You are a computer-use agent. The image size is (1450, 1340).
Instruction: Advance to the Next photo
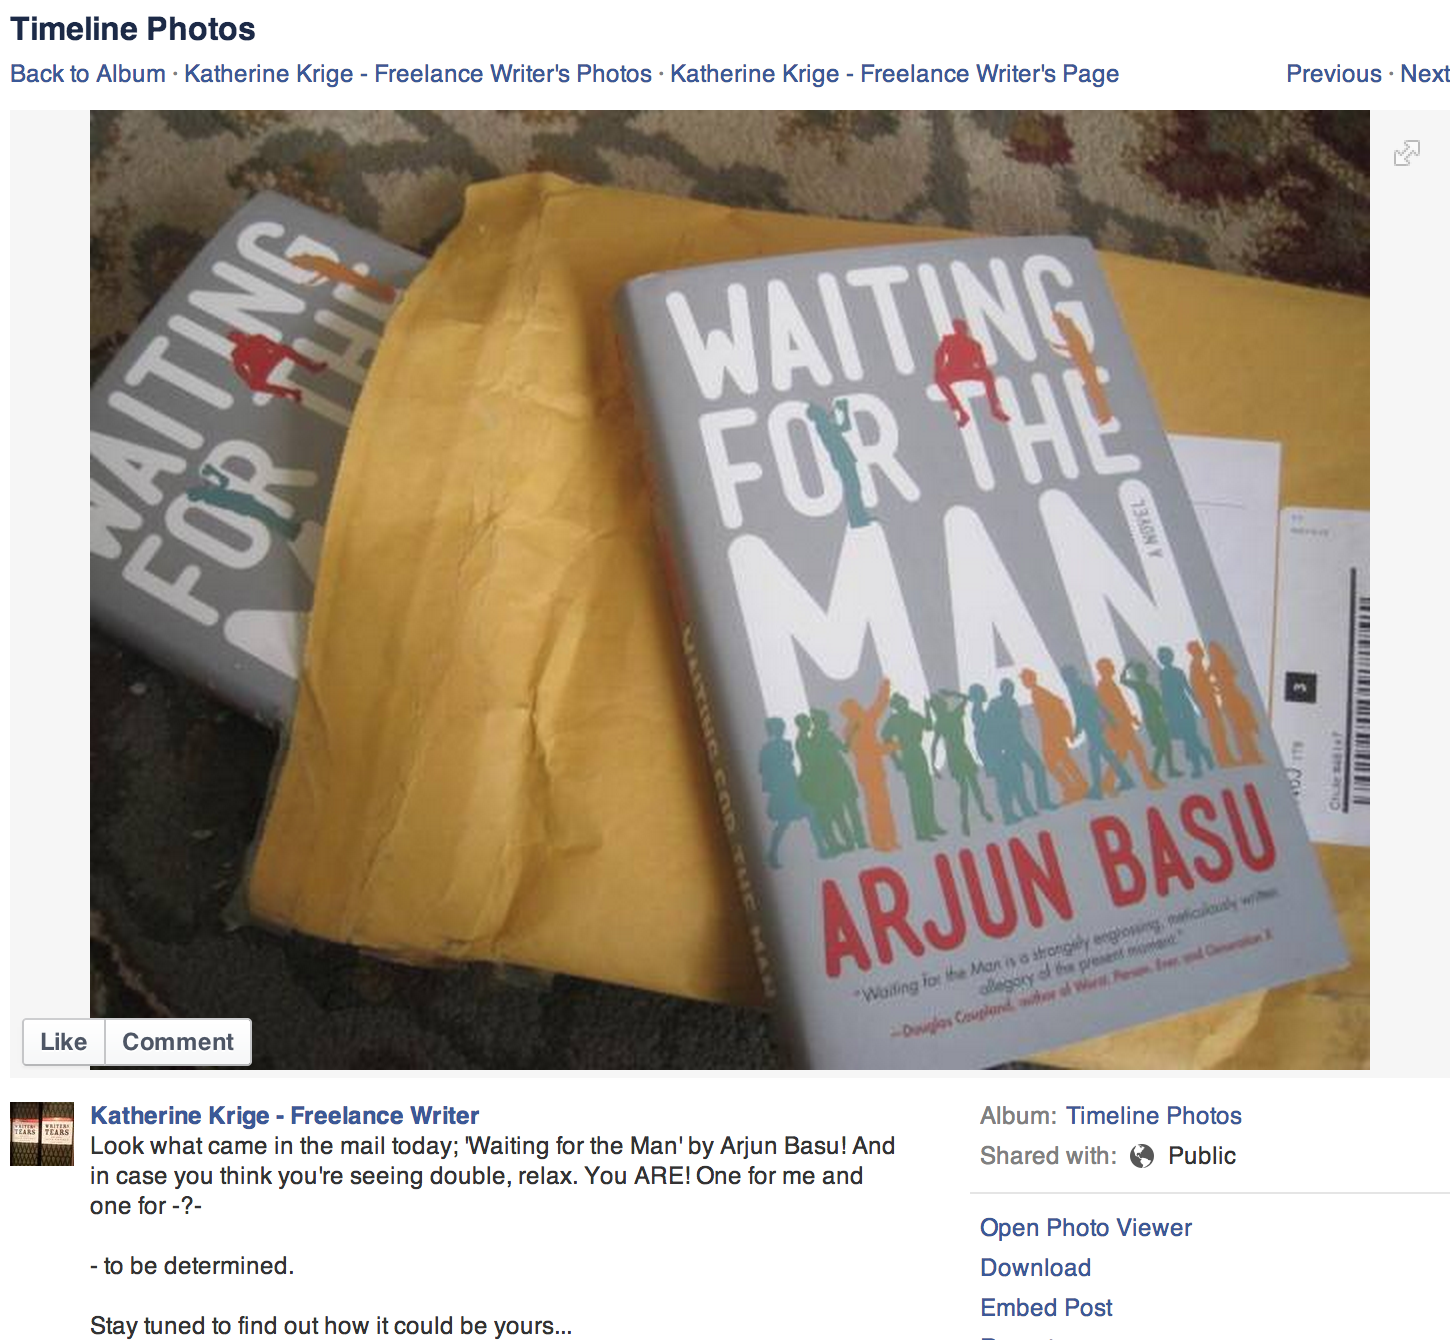[x=1425, y=74]
